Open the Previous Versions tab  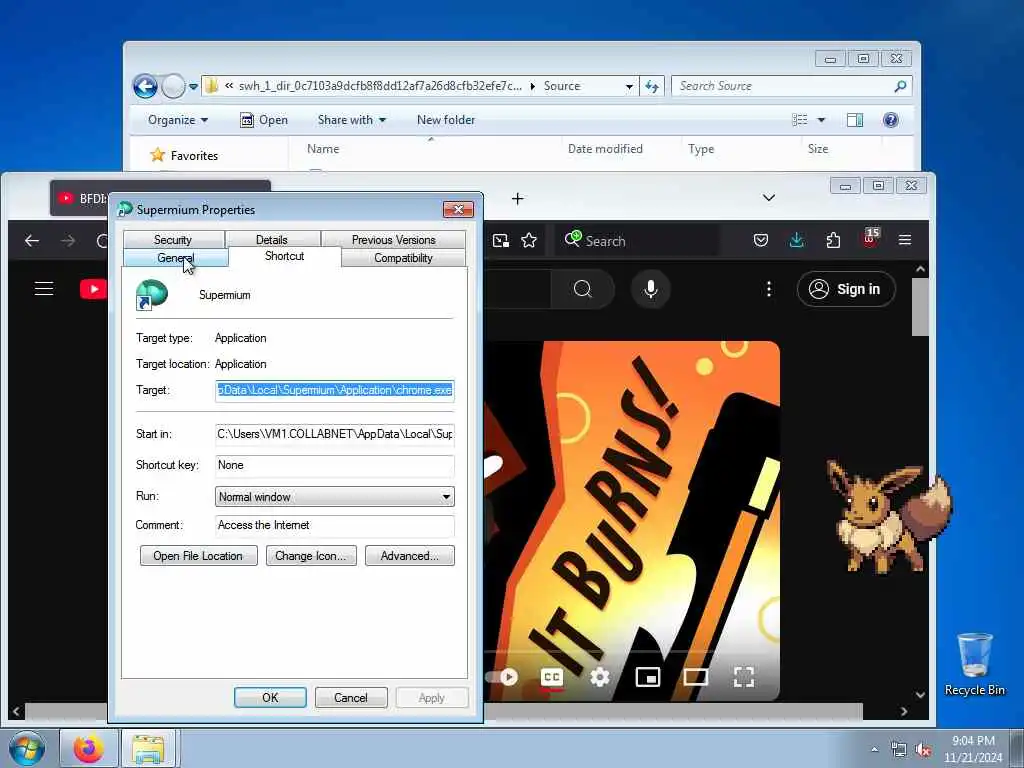click(x=394, y=240)
